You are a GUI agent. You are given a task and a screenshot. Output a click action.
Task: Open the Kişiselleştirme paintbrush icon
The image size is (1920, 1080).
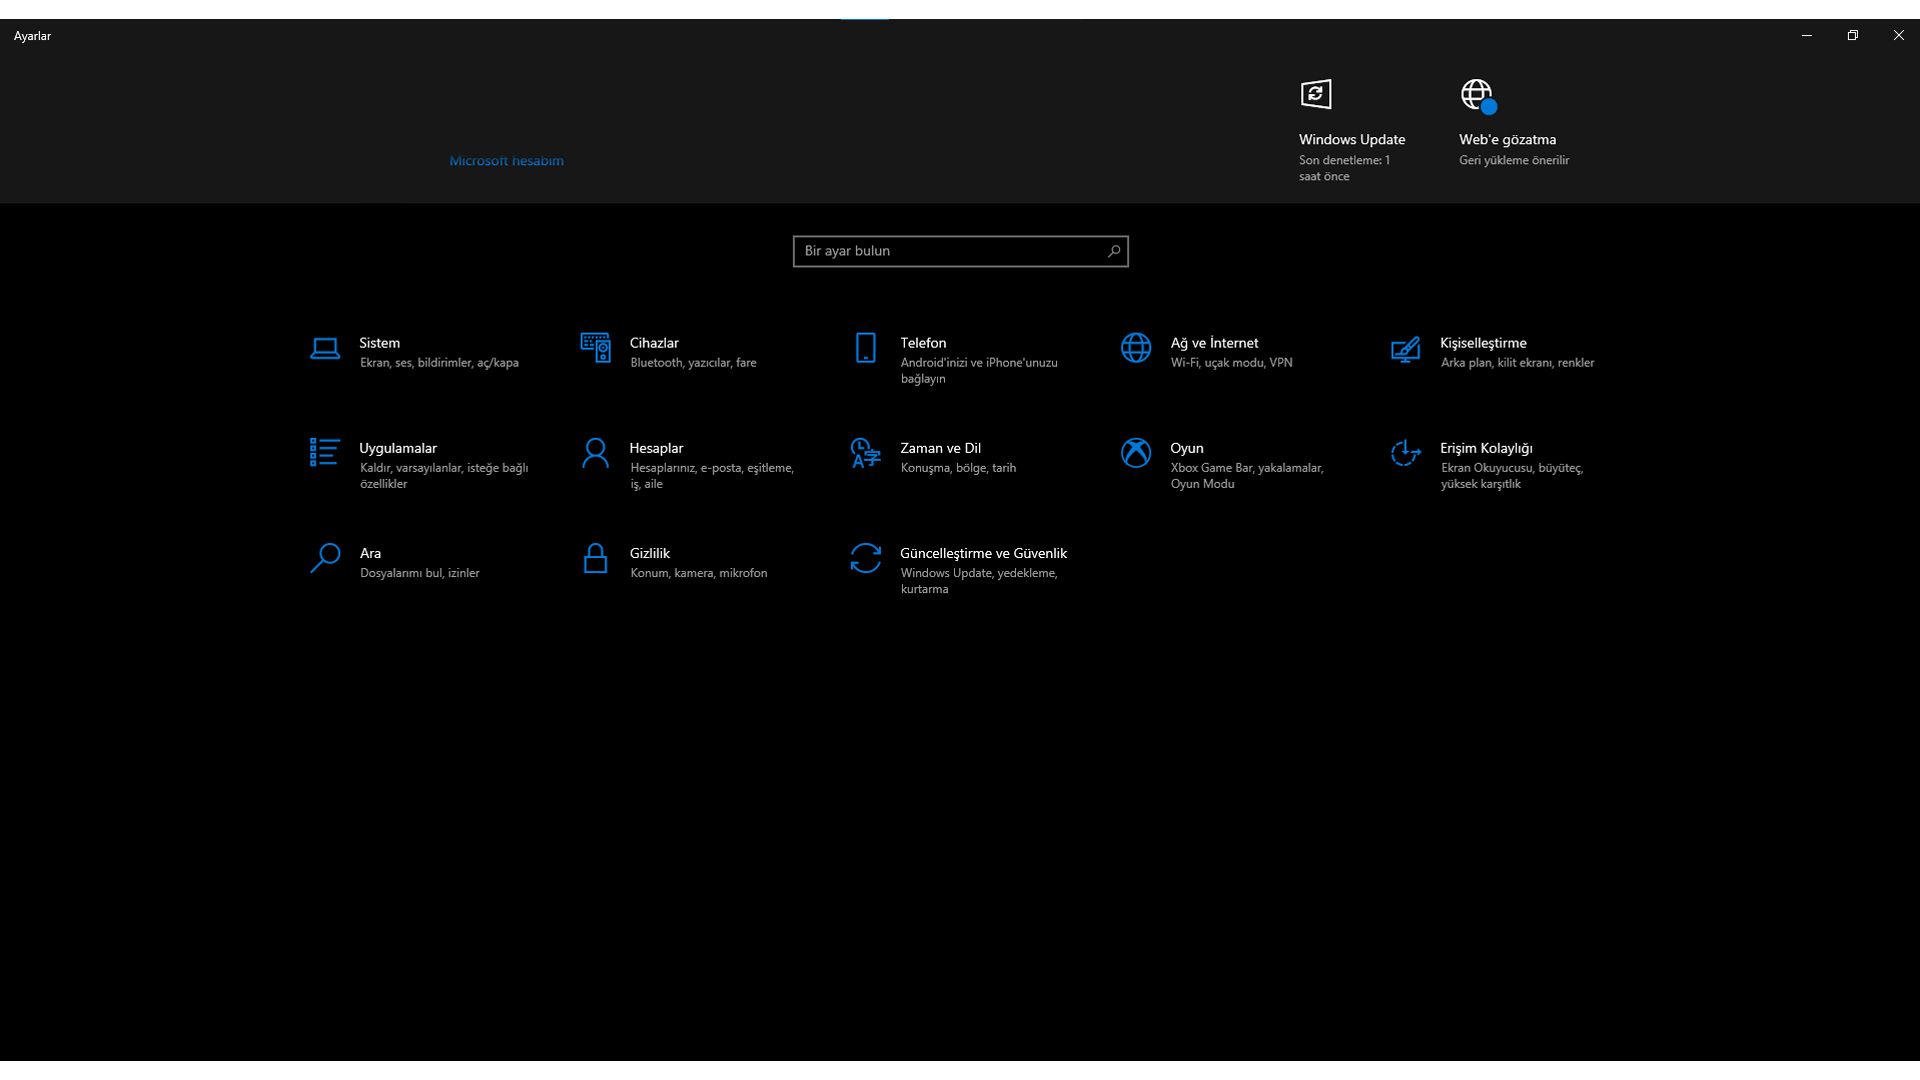coord(1405,349)
